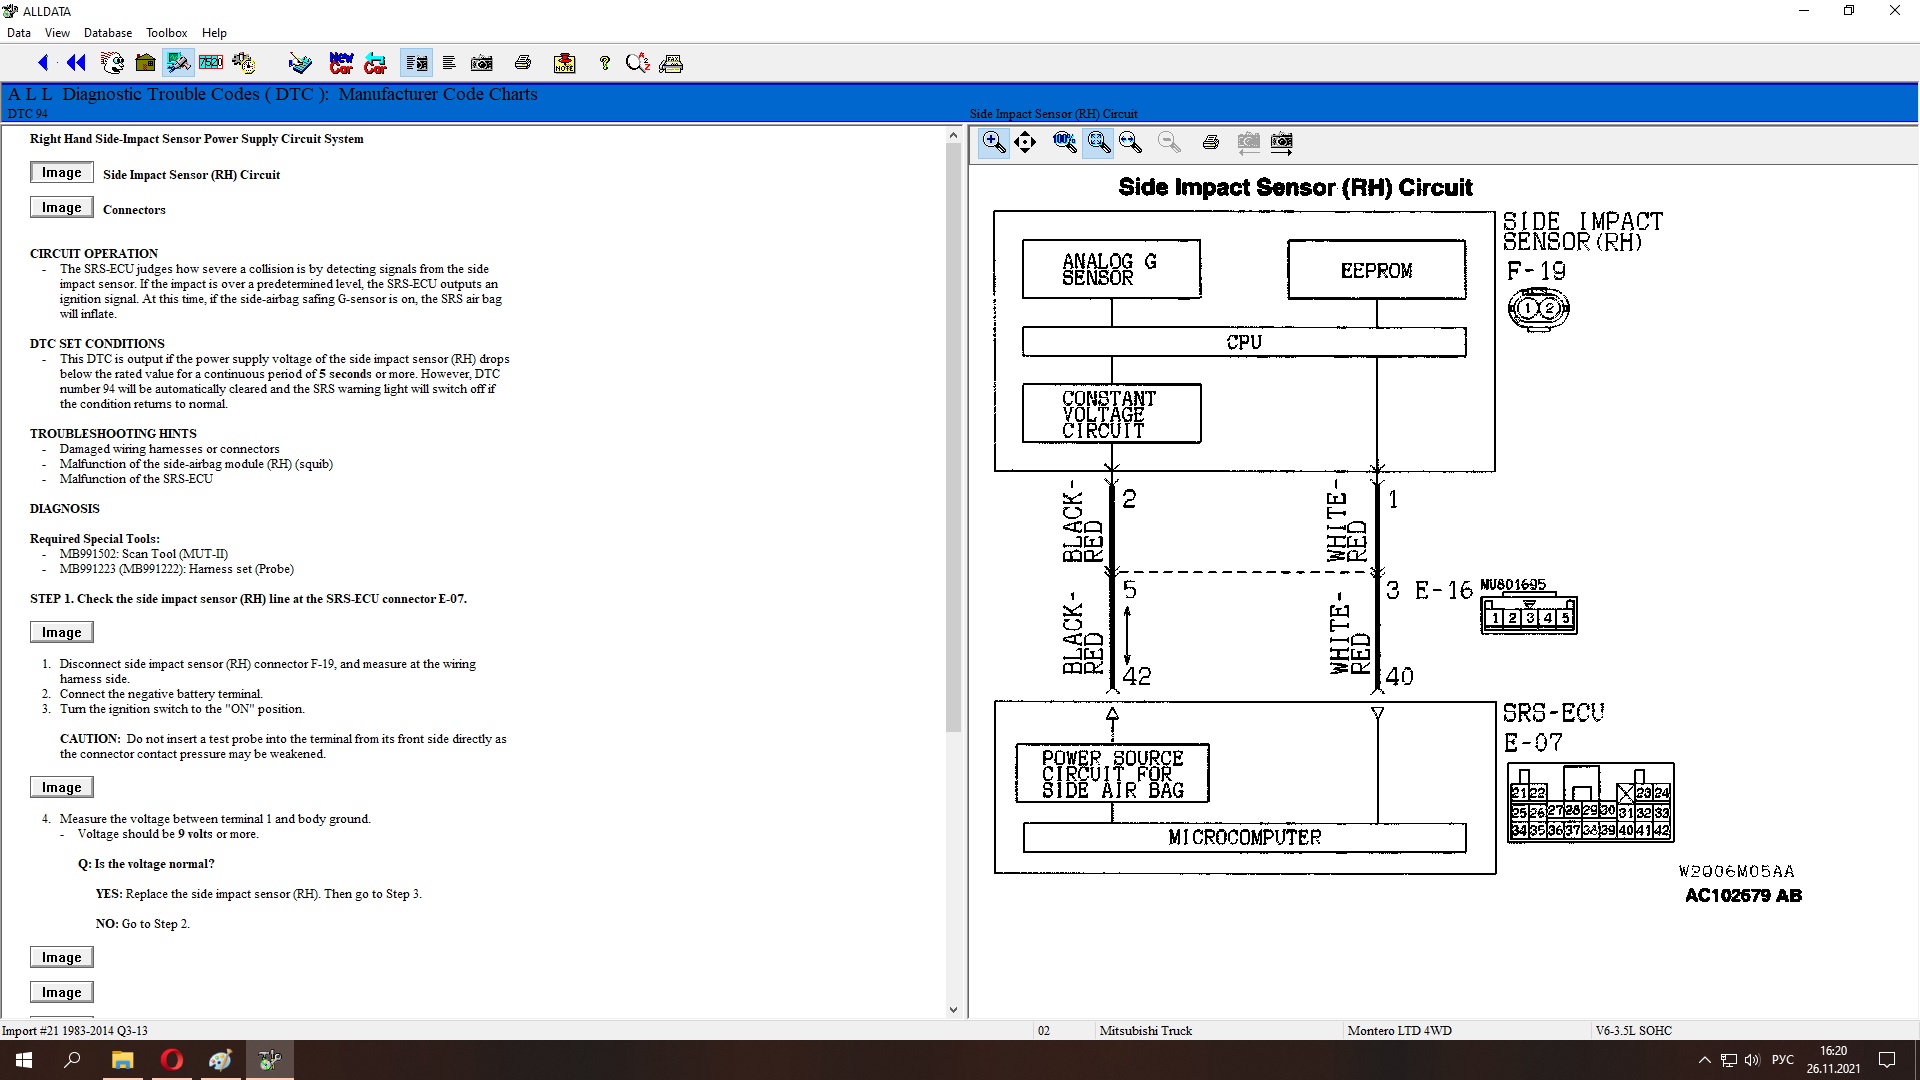Click the house home icon in toolbar
This screenshot has height=1080, width=1920.
[145, 63]
